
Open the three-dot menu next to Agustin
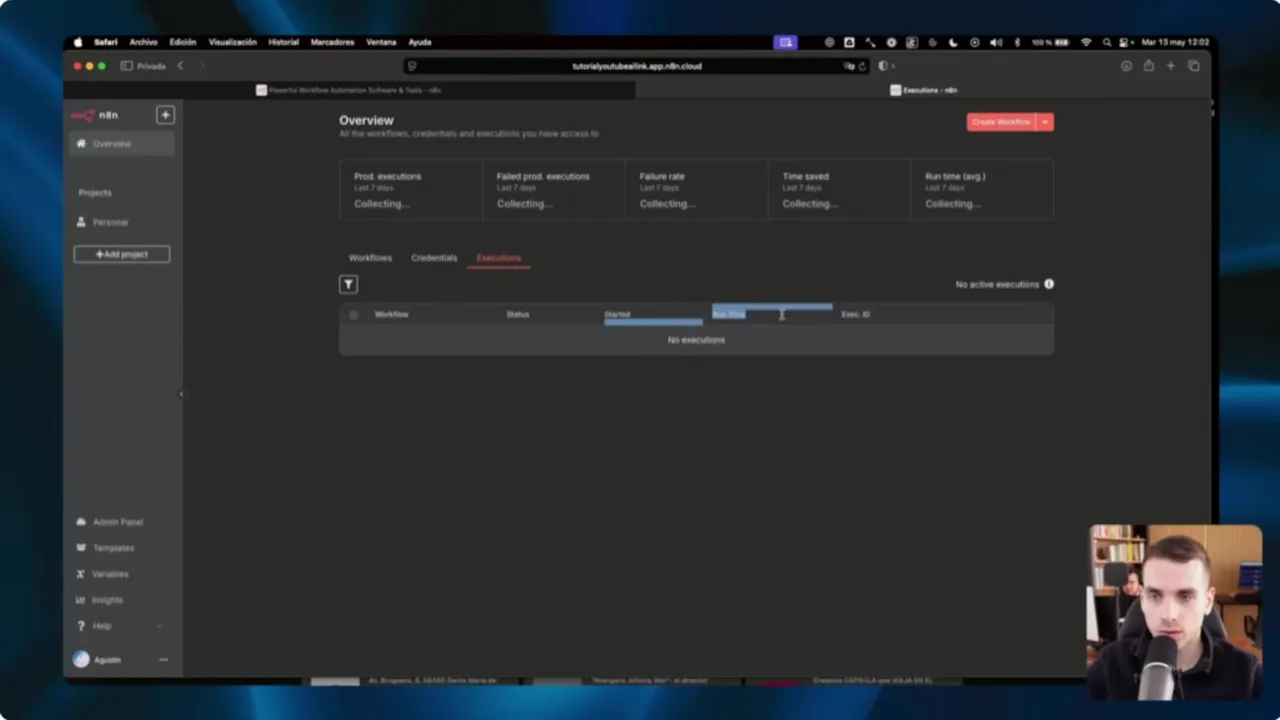(x=163, y=660)
